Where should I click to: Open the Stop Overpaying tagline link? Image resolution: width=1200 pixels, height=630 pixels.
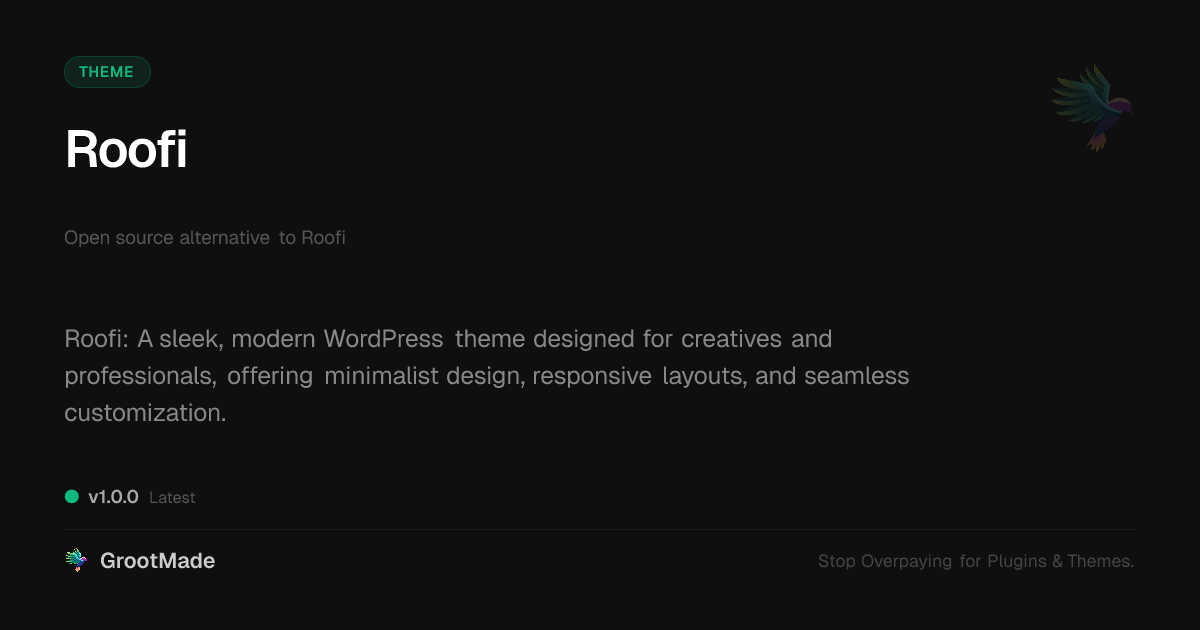pyautogui.click(x=976, y=561)
